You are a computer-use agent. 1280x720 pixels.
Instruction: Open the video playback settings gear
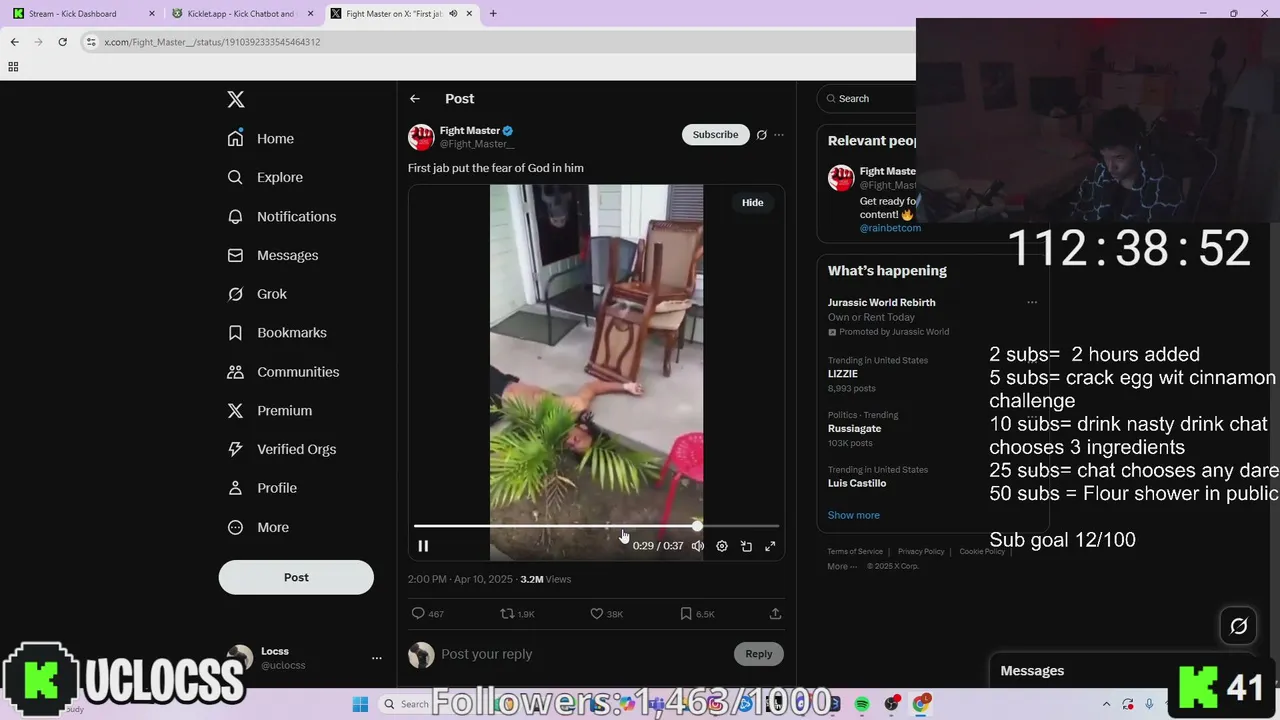click(722, 546)
